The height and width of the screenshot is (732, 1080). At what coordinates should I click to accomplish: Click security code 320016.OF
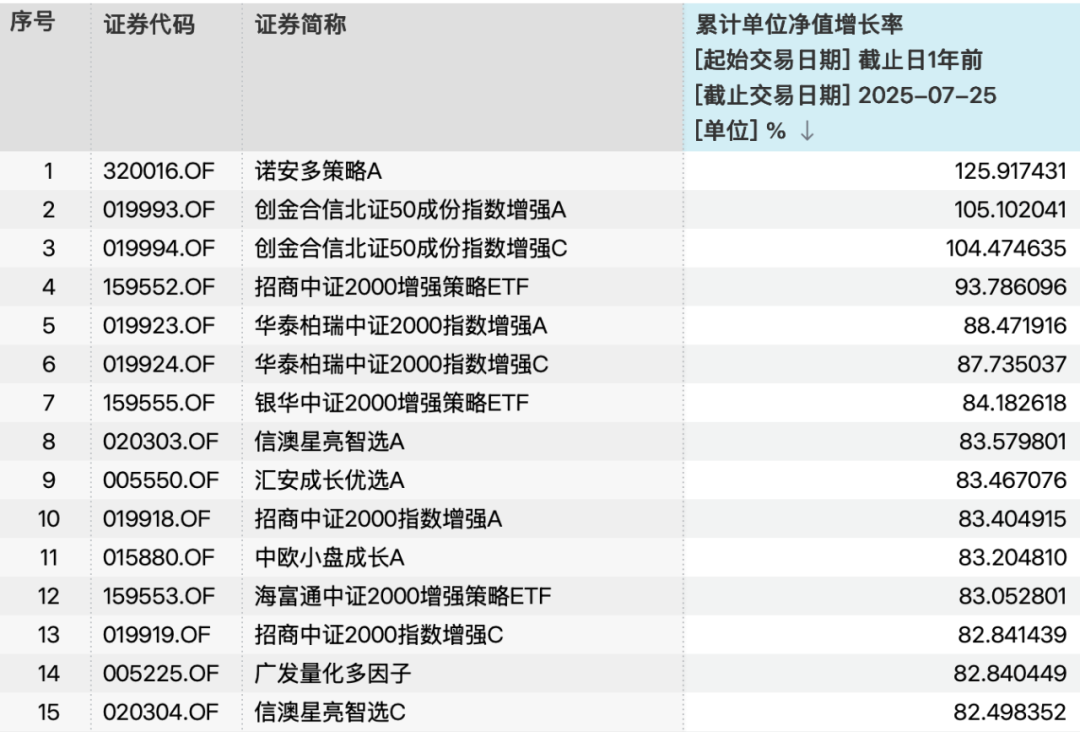(158, 171)
